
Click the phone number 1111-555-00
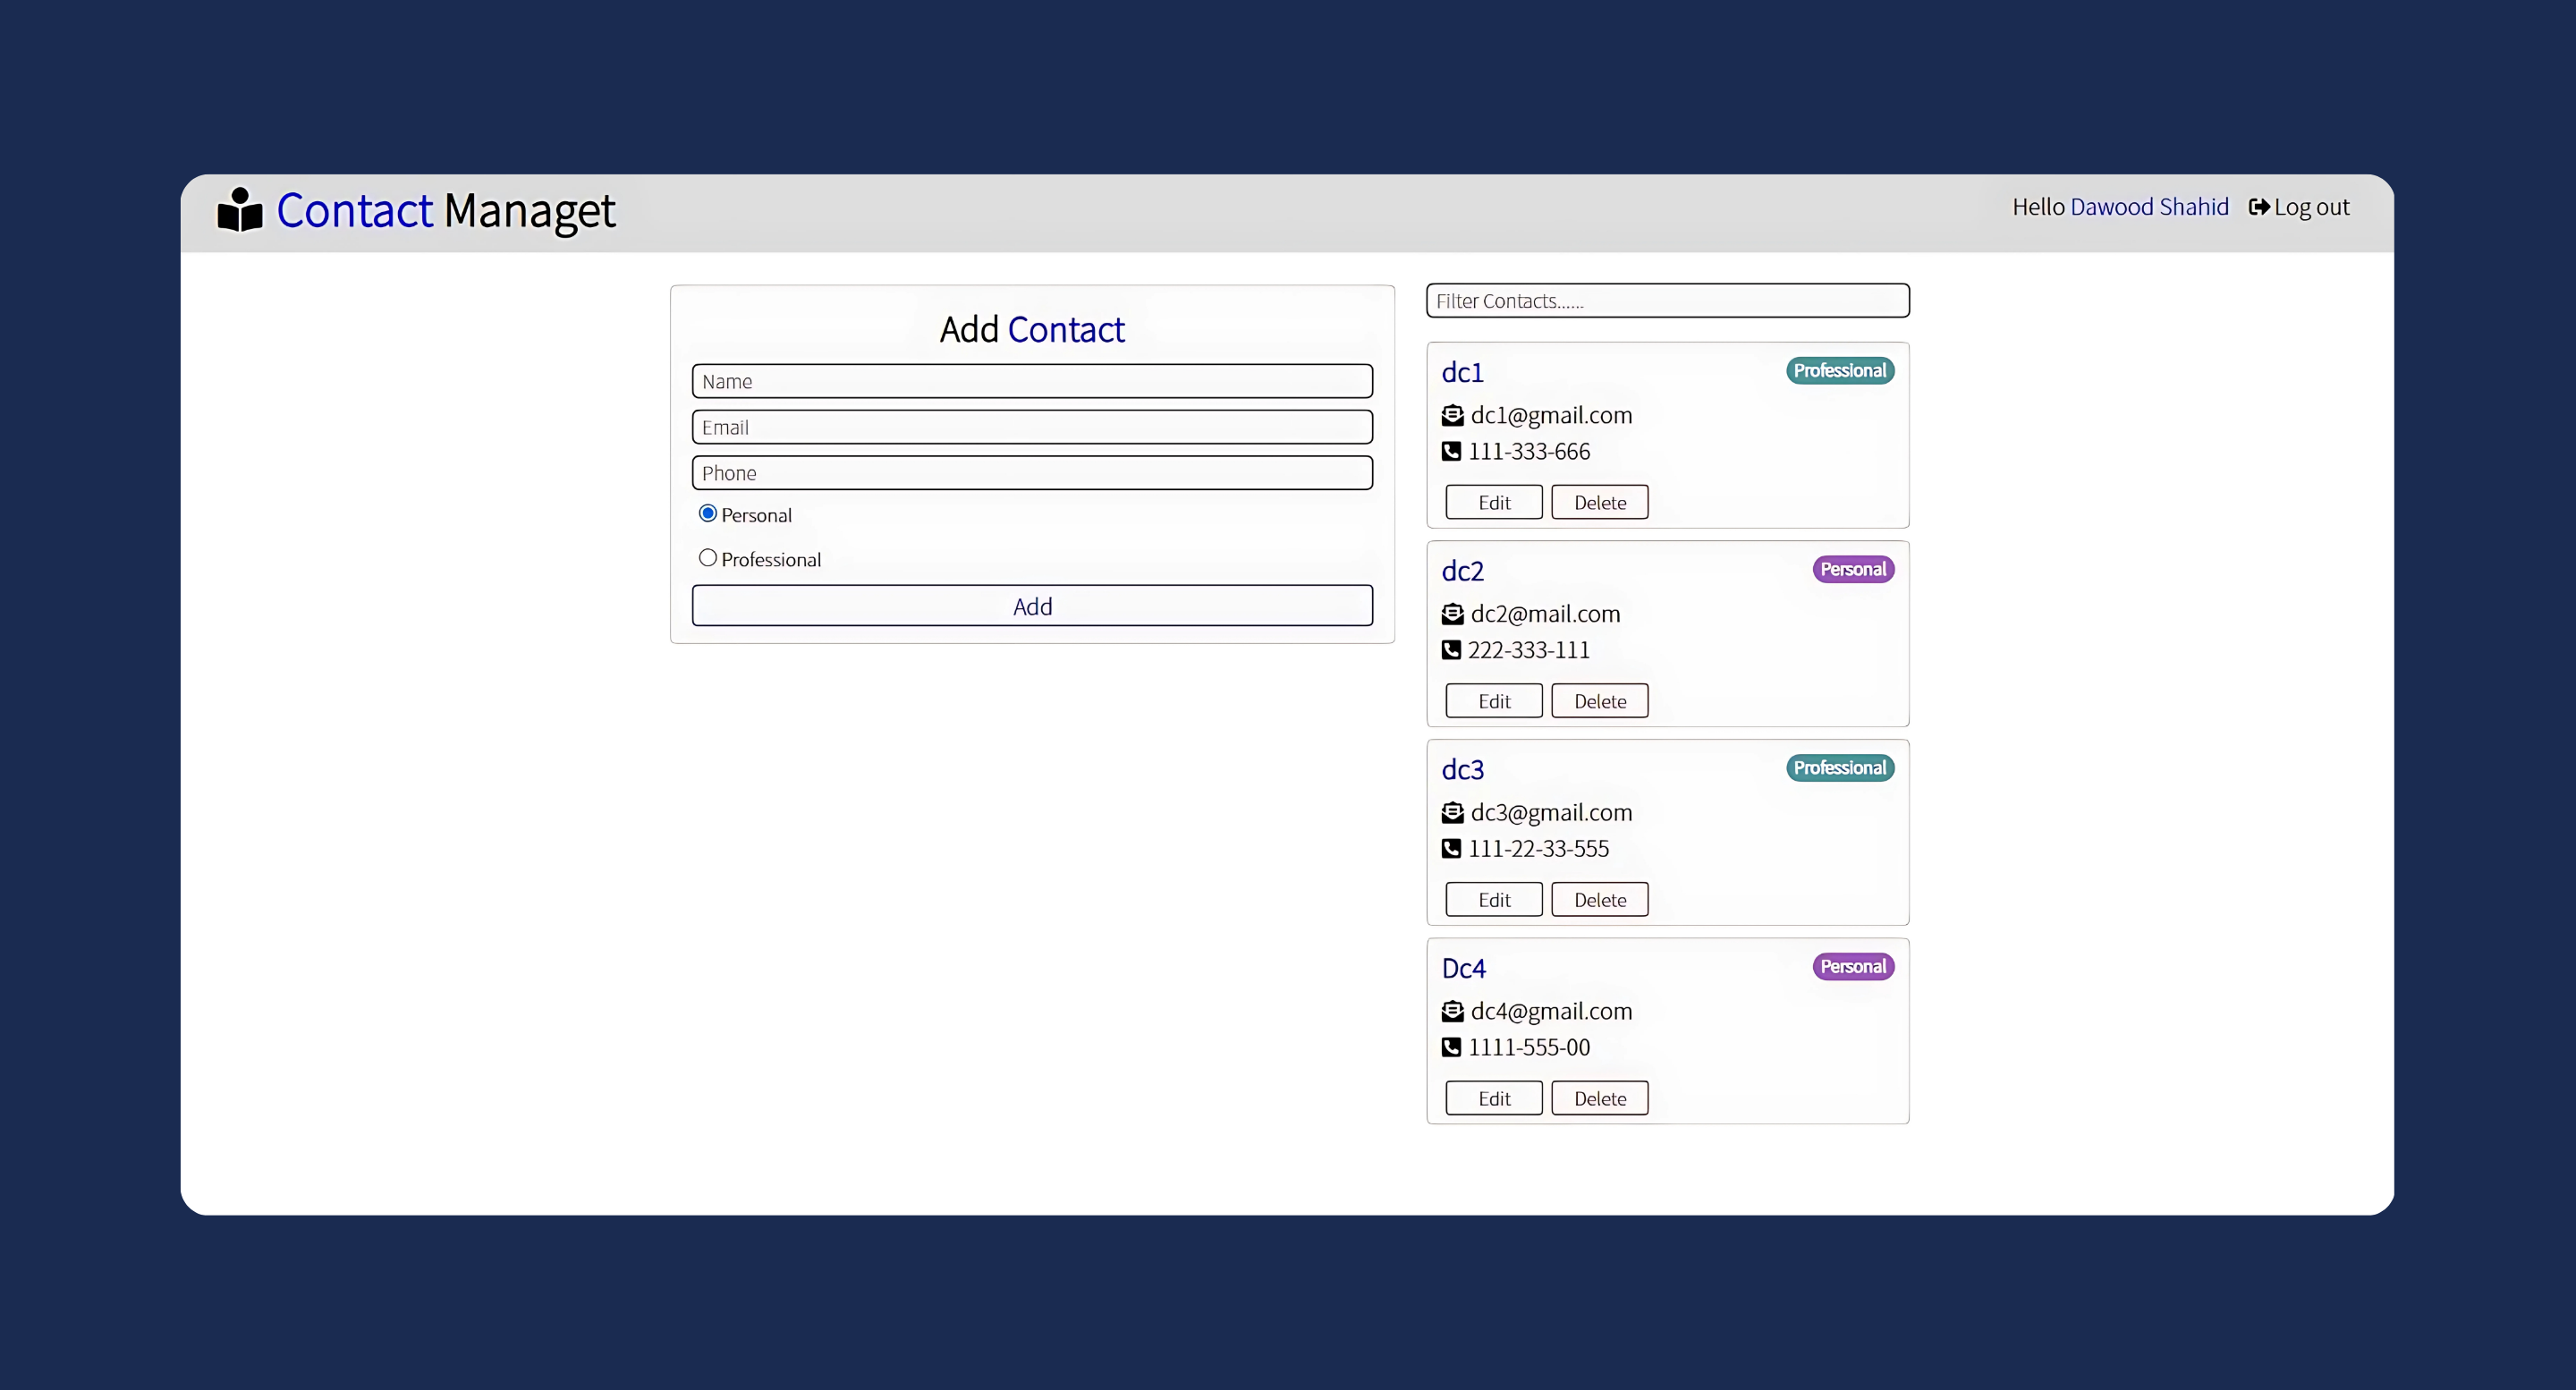pyautogui.click(x=1529, y=1048)
